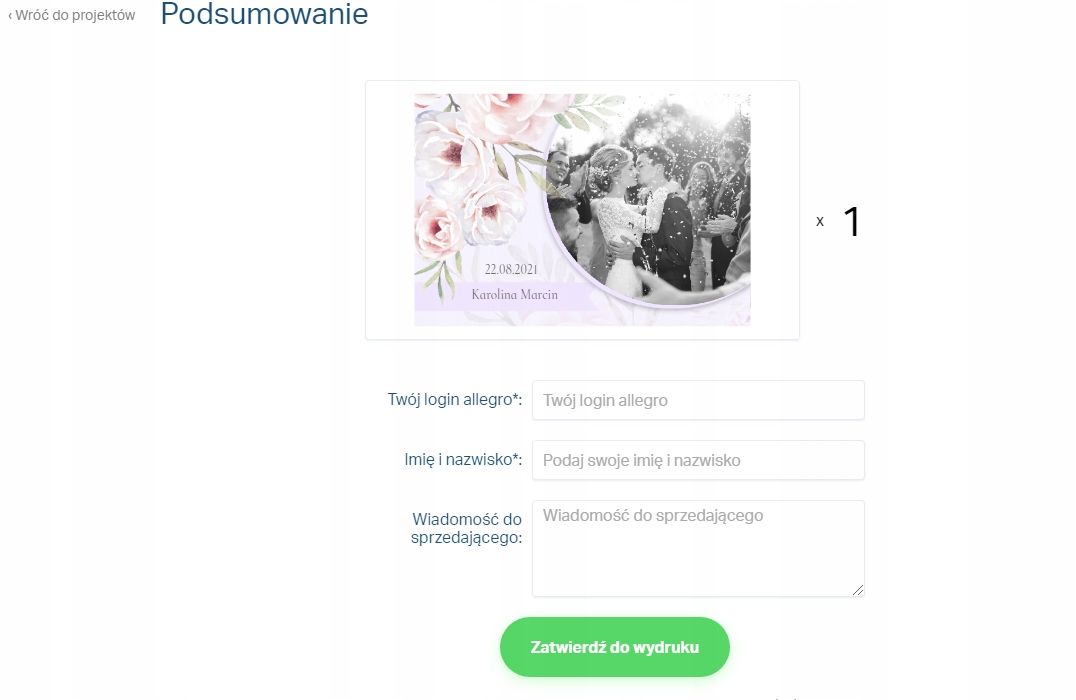
Task: Focus the 'Twój login allegro' input field
Action: tap(698, 400)
